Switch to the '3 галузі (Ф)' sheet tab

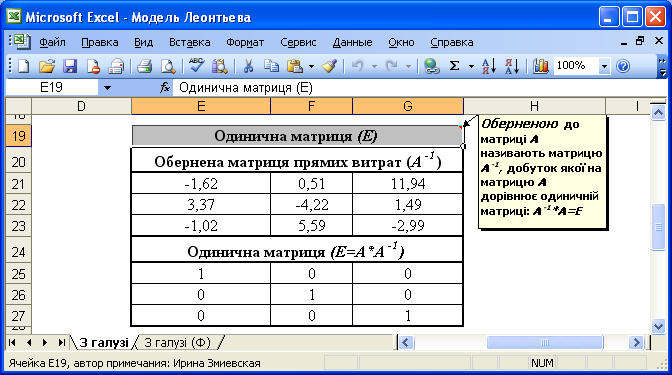coord(177,343)
